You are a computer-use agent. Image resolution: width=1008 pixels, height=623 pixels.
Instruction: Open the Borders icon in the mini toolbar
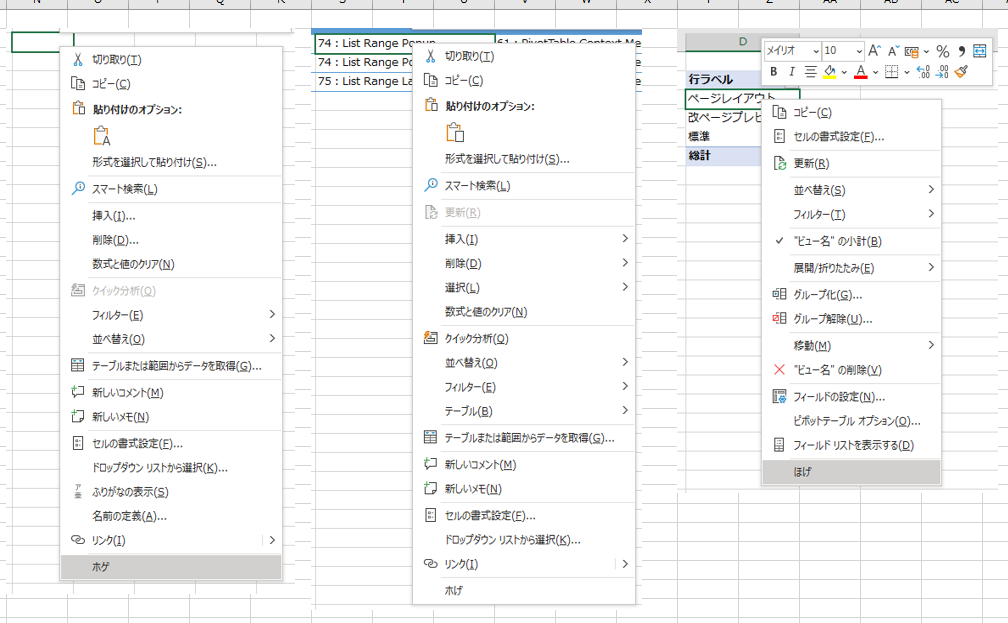pyautogui.click(x=889, y=71)
